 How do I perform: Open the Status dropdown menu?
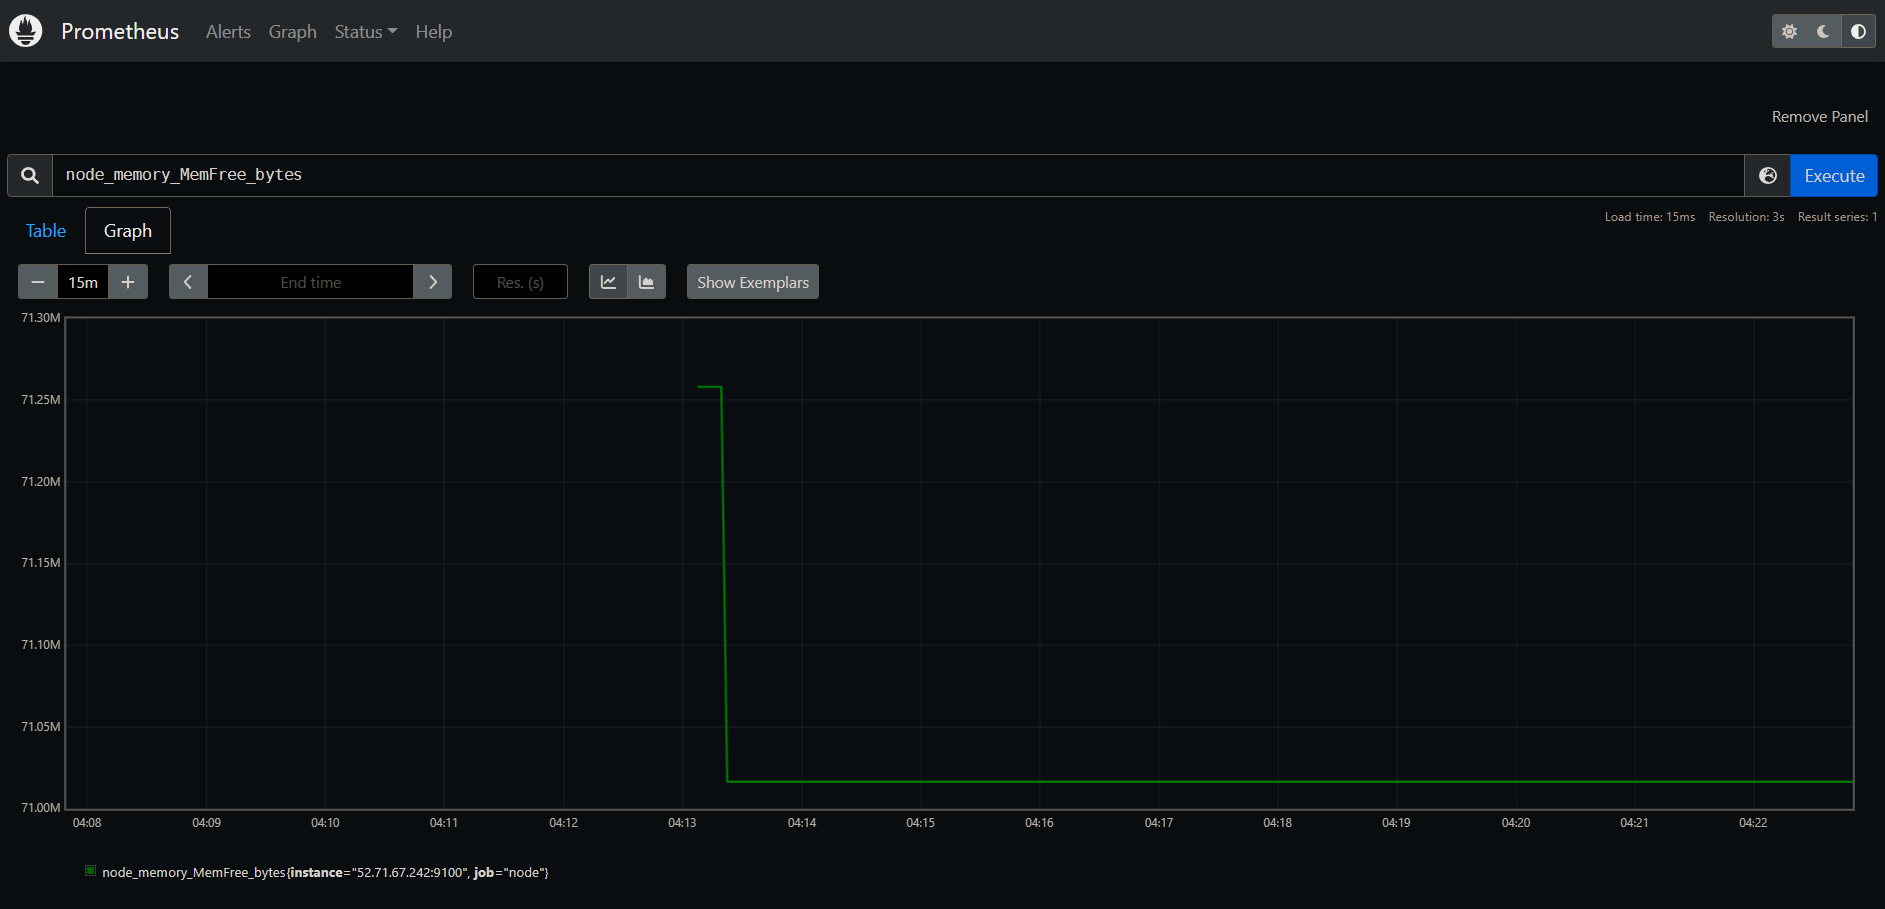[x=366, y=32]
